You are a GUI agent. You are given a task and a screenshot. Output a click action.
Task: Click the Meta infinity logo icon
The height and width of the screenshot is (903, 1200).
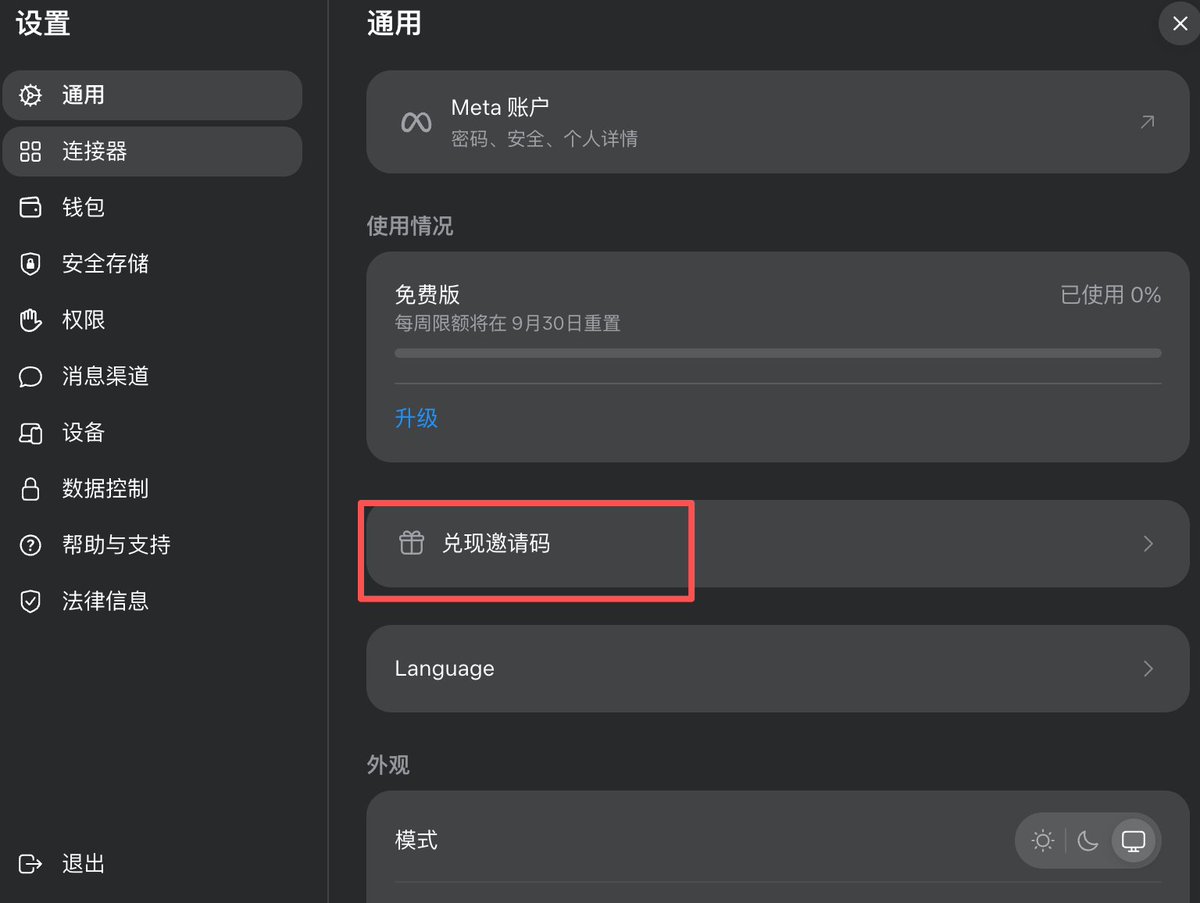pos(416,122)
